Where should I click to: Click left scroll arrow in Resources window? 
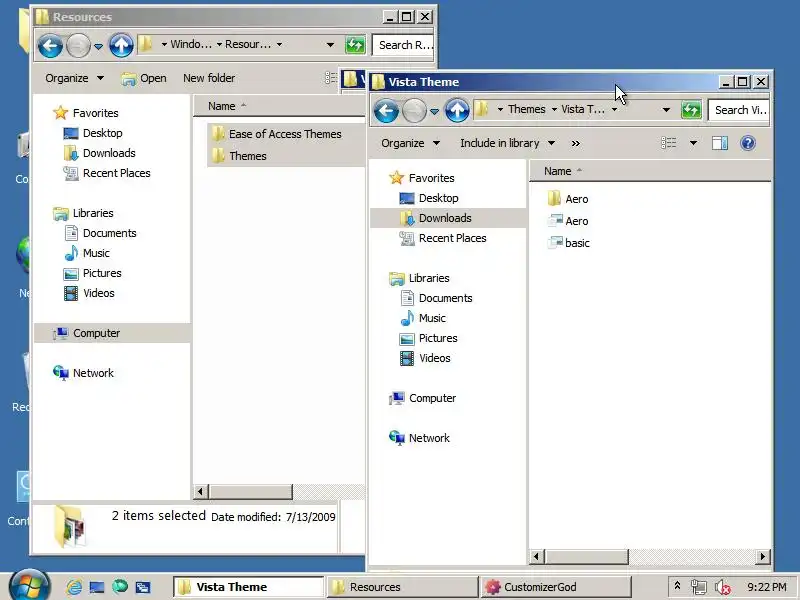[x=200, y=492]
